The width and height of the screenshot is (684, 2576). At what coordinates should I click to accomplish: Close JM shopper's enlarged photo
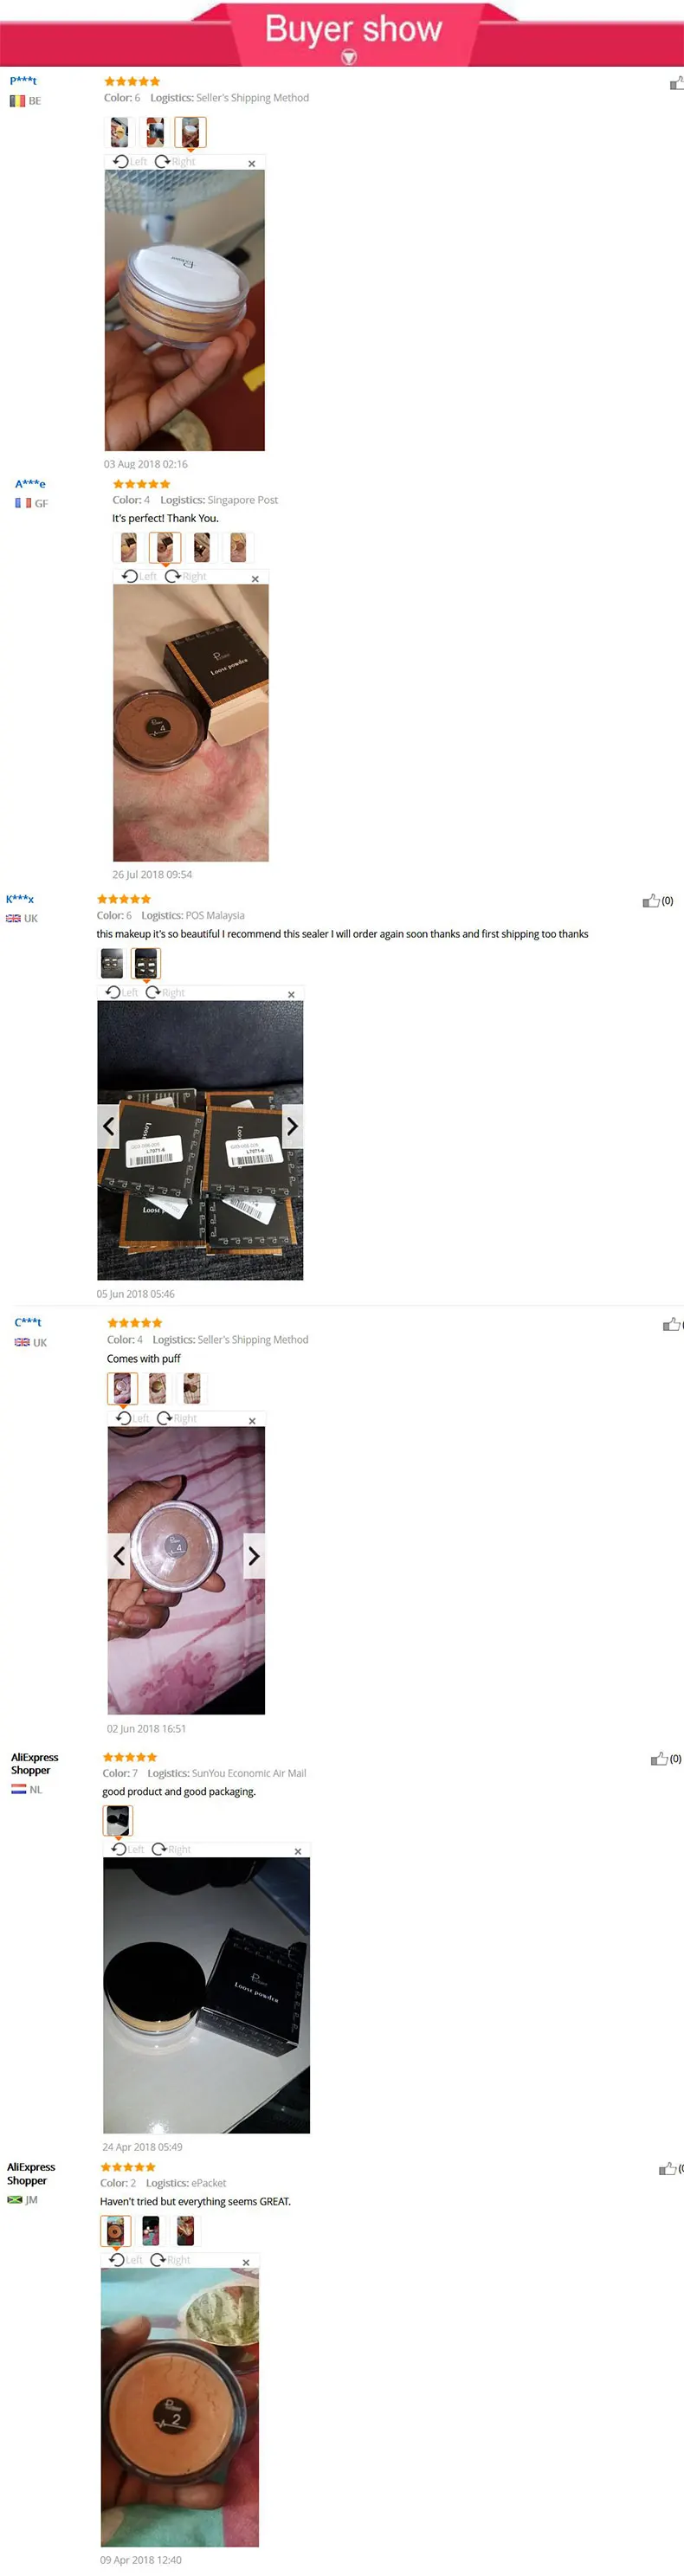point(246,2262)
